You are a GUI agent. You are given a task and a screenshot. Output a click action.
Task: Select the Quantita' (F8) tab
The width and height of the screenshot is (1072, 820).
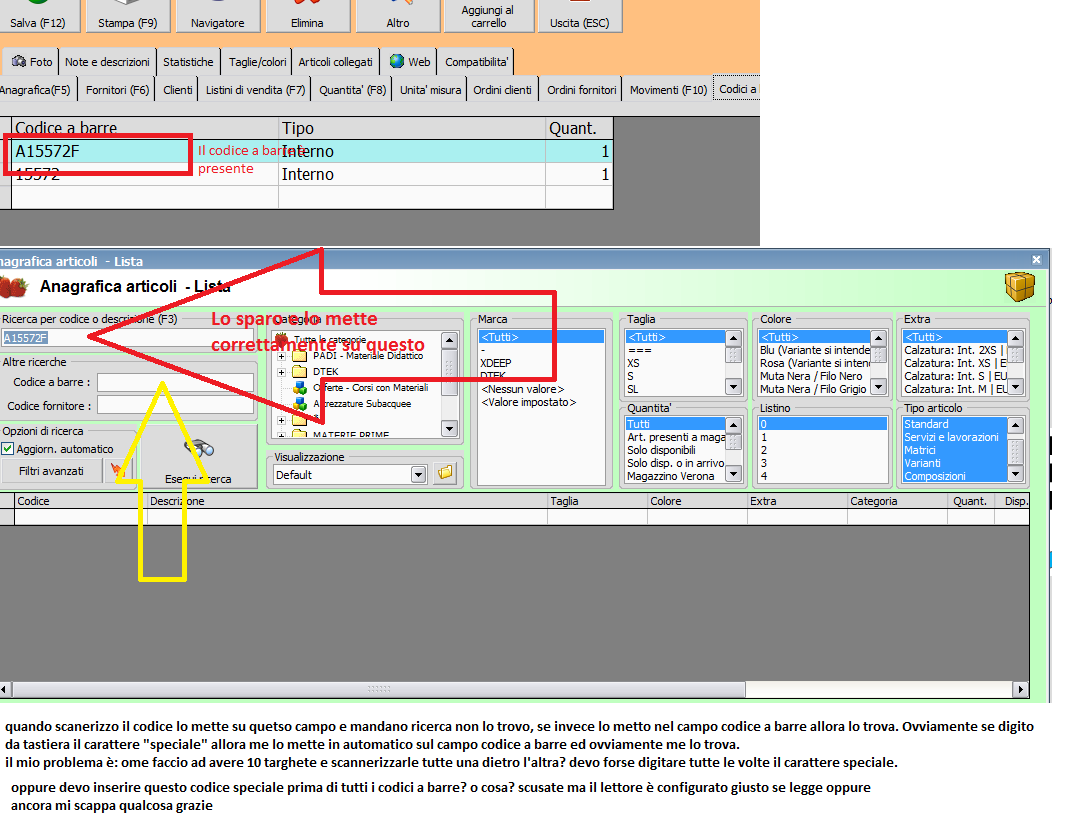pyautogui.click(x=352, y=90)
